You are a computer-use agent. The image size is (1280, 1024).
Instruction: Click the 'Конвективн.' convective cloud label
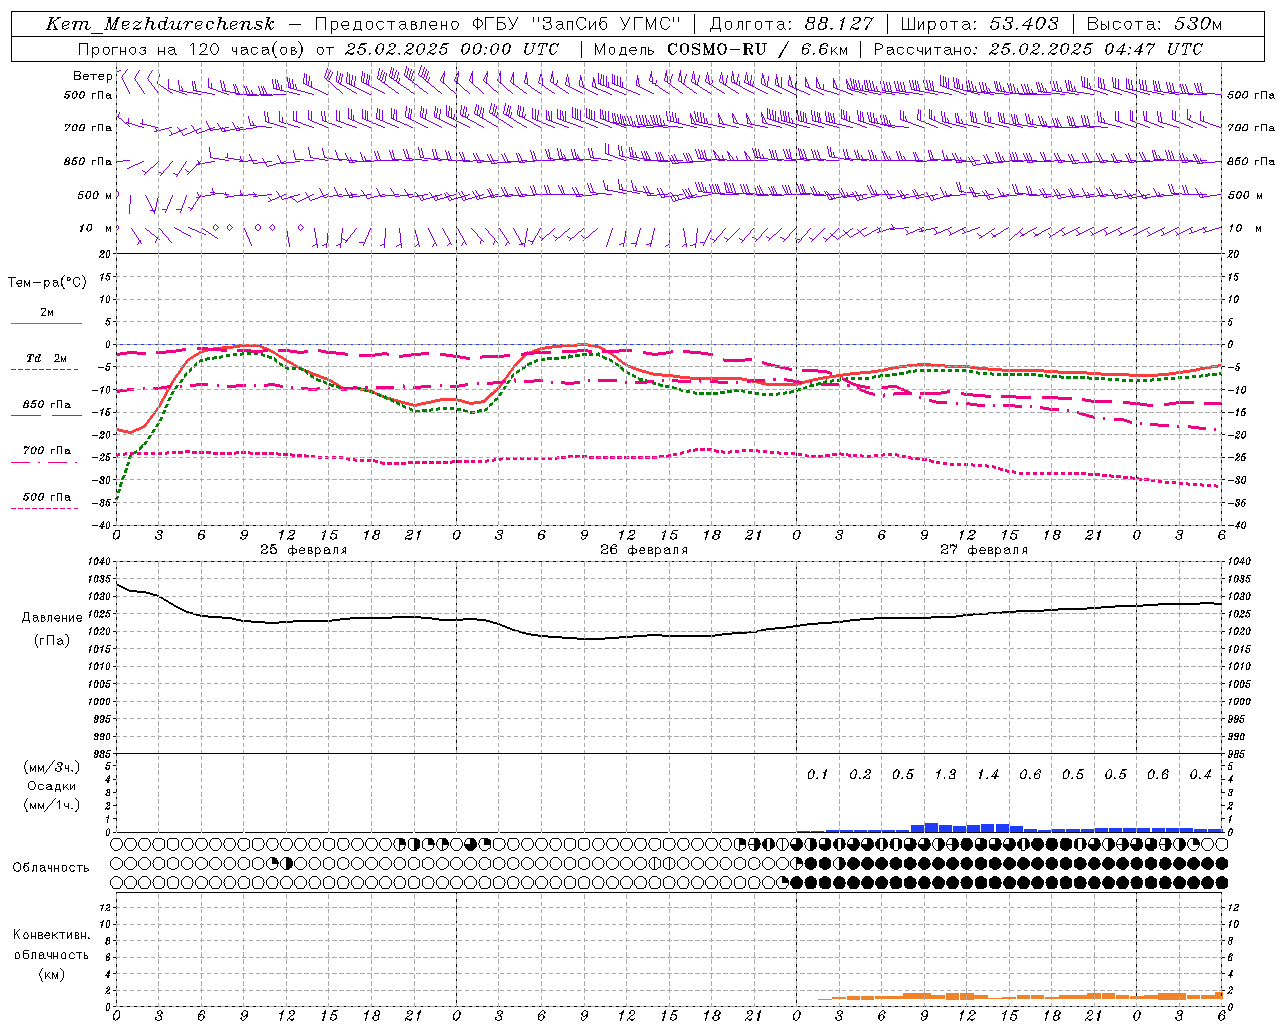point(51,935)
